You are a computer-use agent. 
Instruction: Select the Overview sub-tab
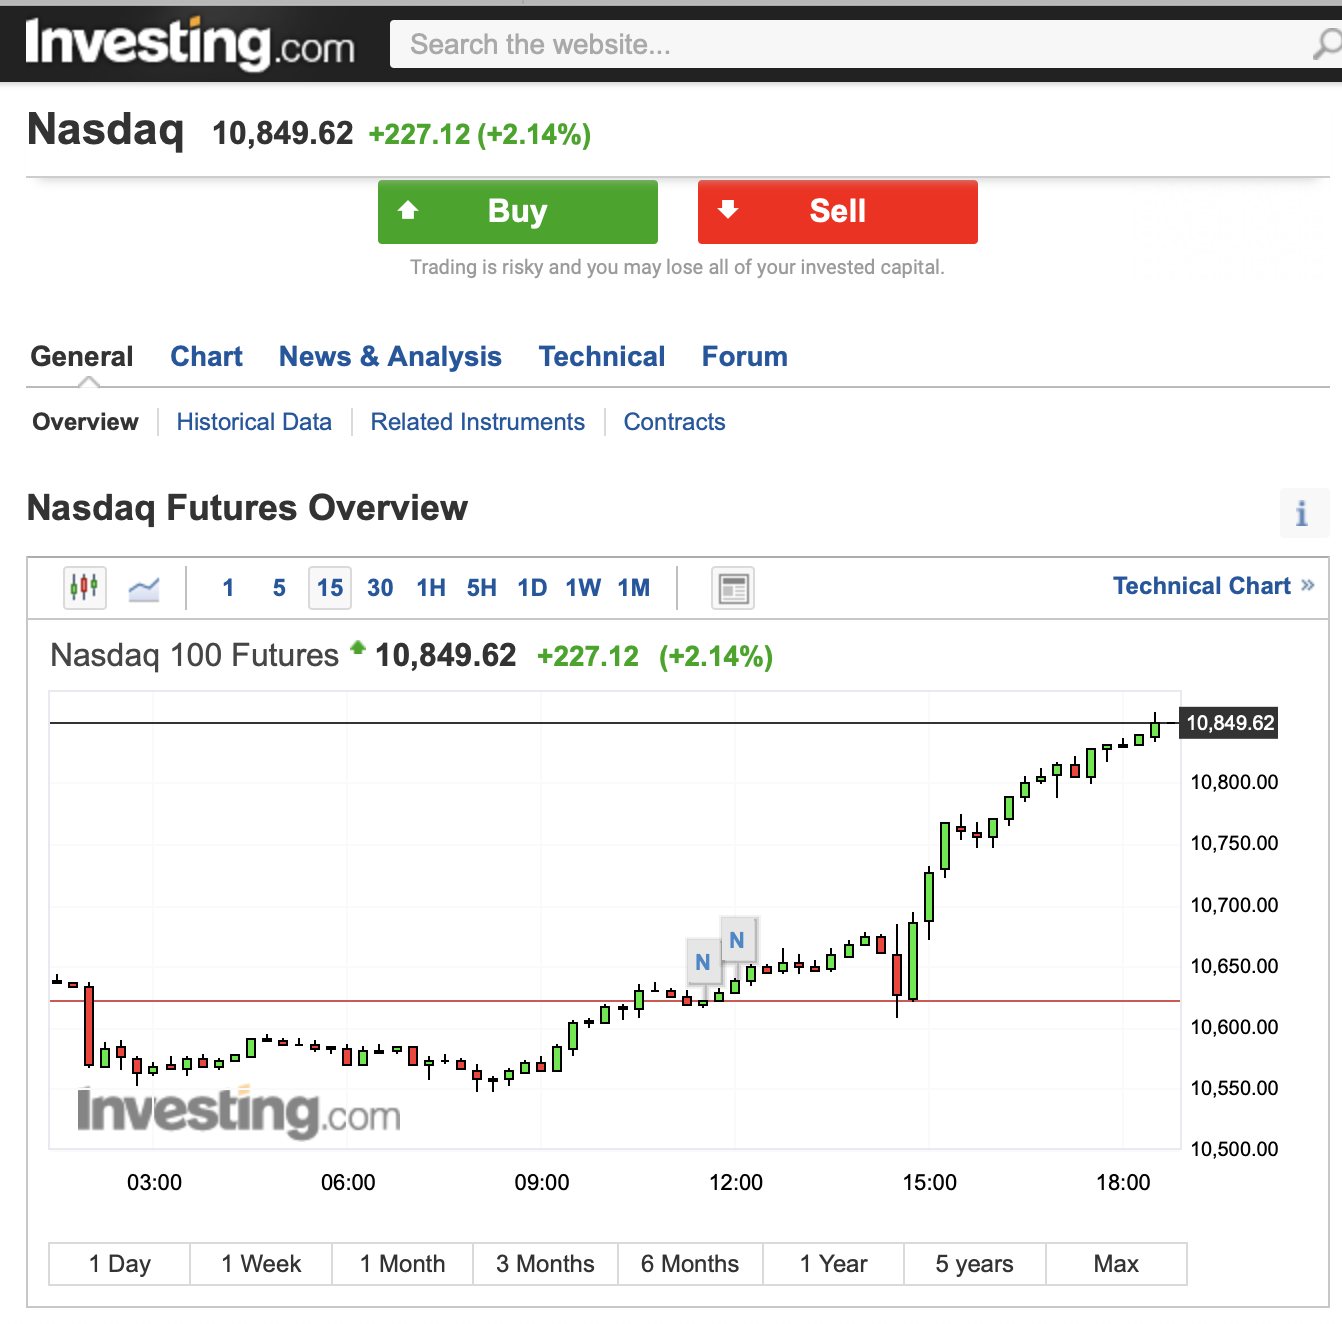pyautogui.click(x=85, y=422)
